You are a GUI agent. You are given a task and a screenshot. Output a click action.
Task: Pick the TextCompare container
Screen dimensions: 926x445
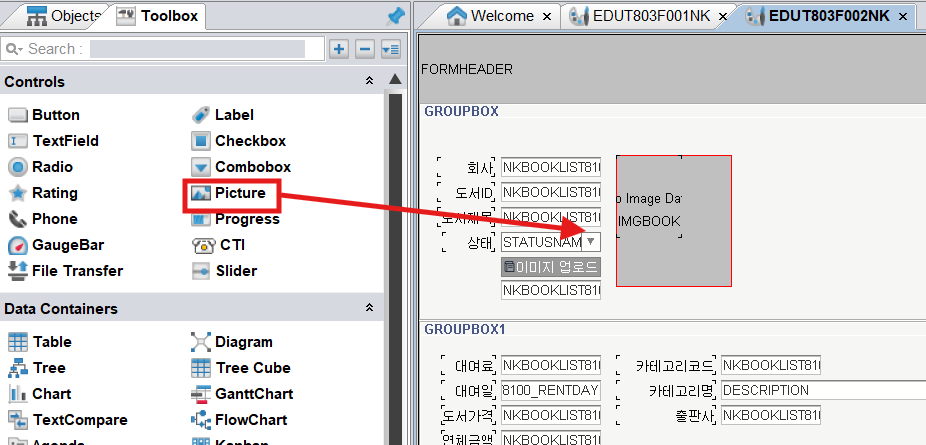click(68, 420)
